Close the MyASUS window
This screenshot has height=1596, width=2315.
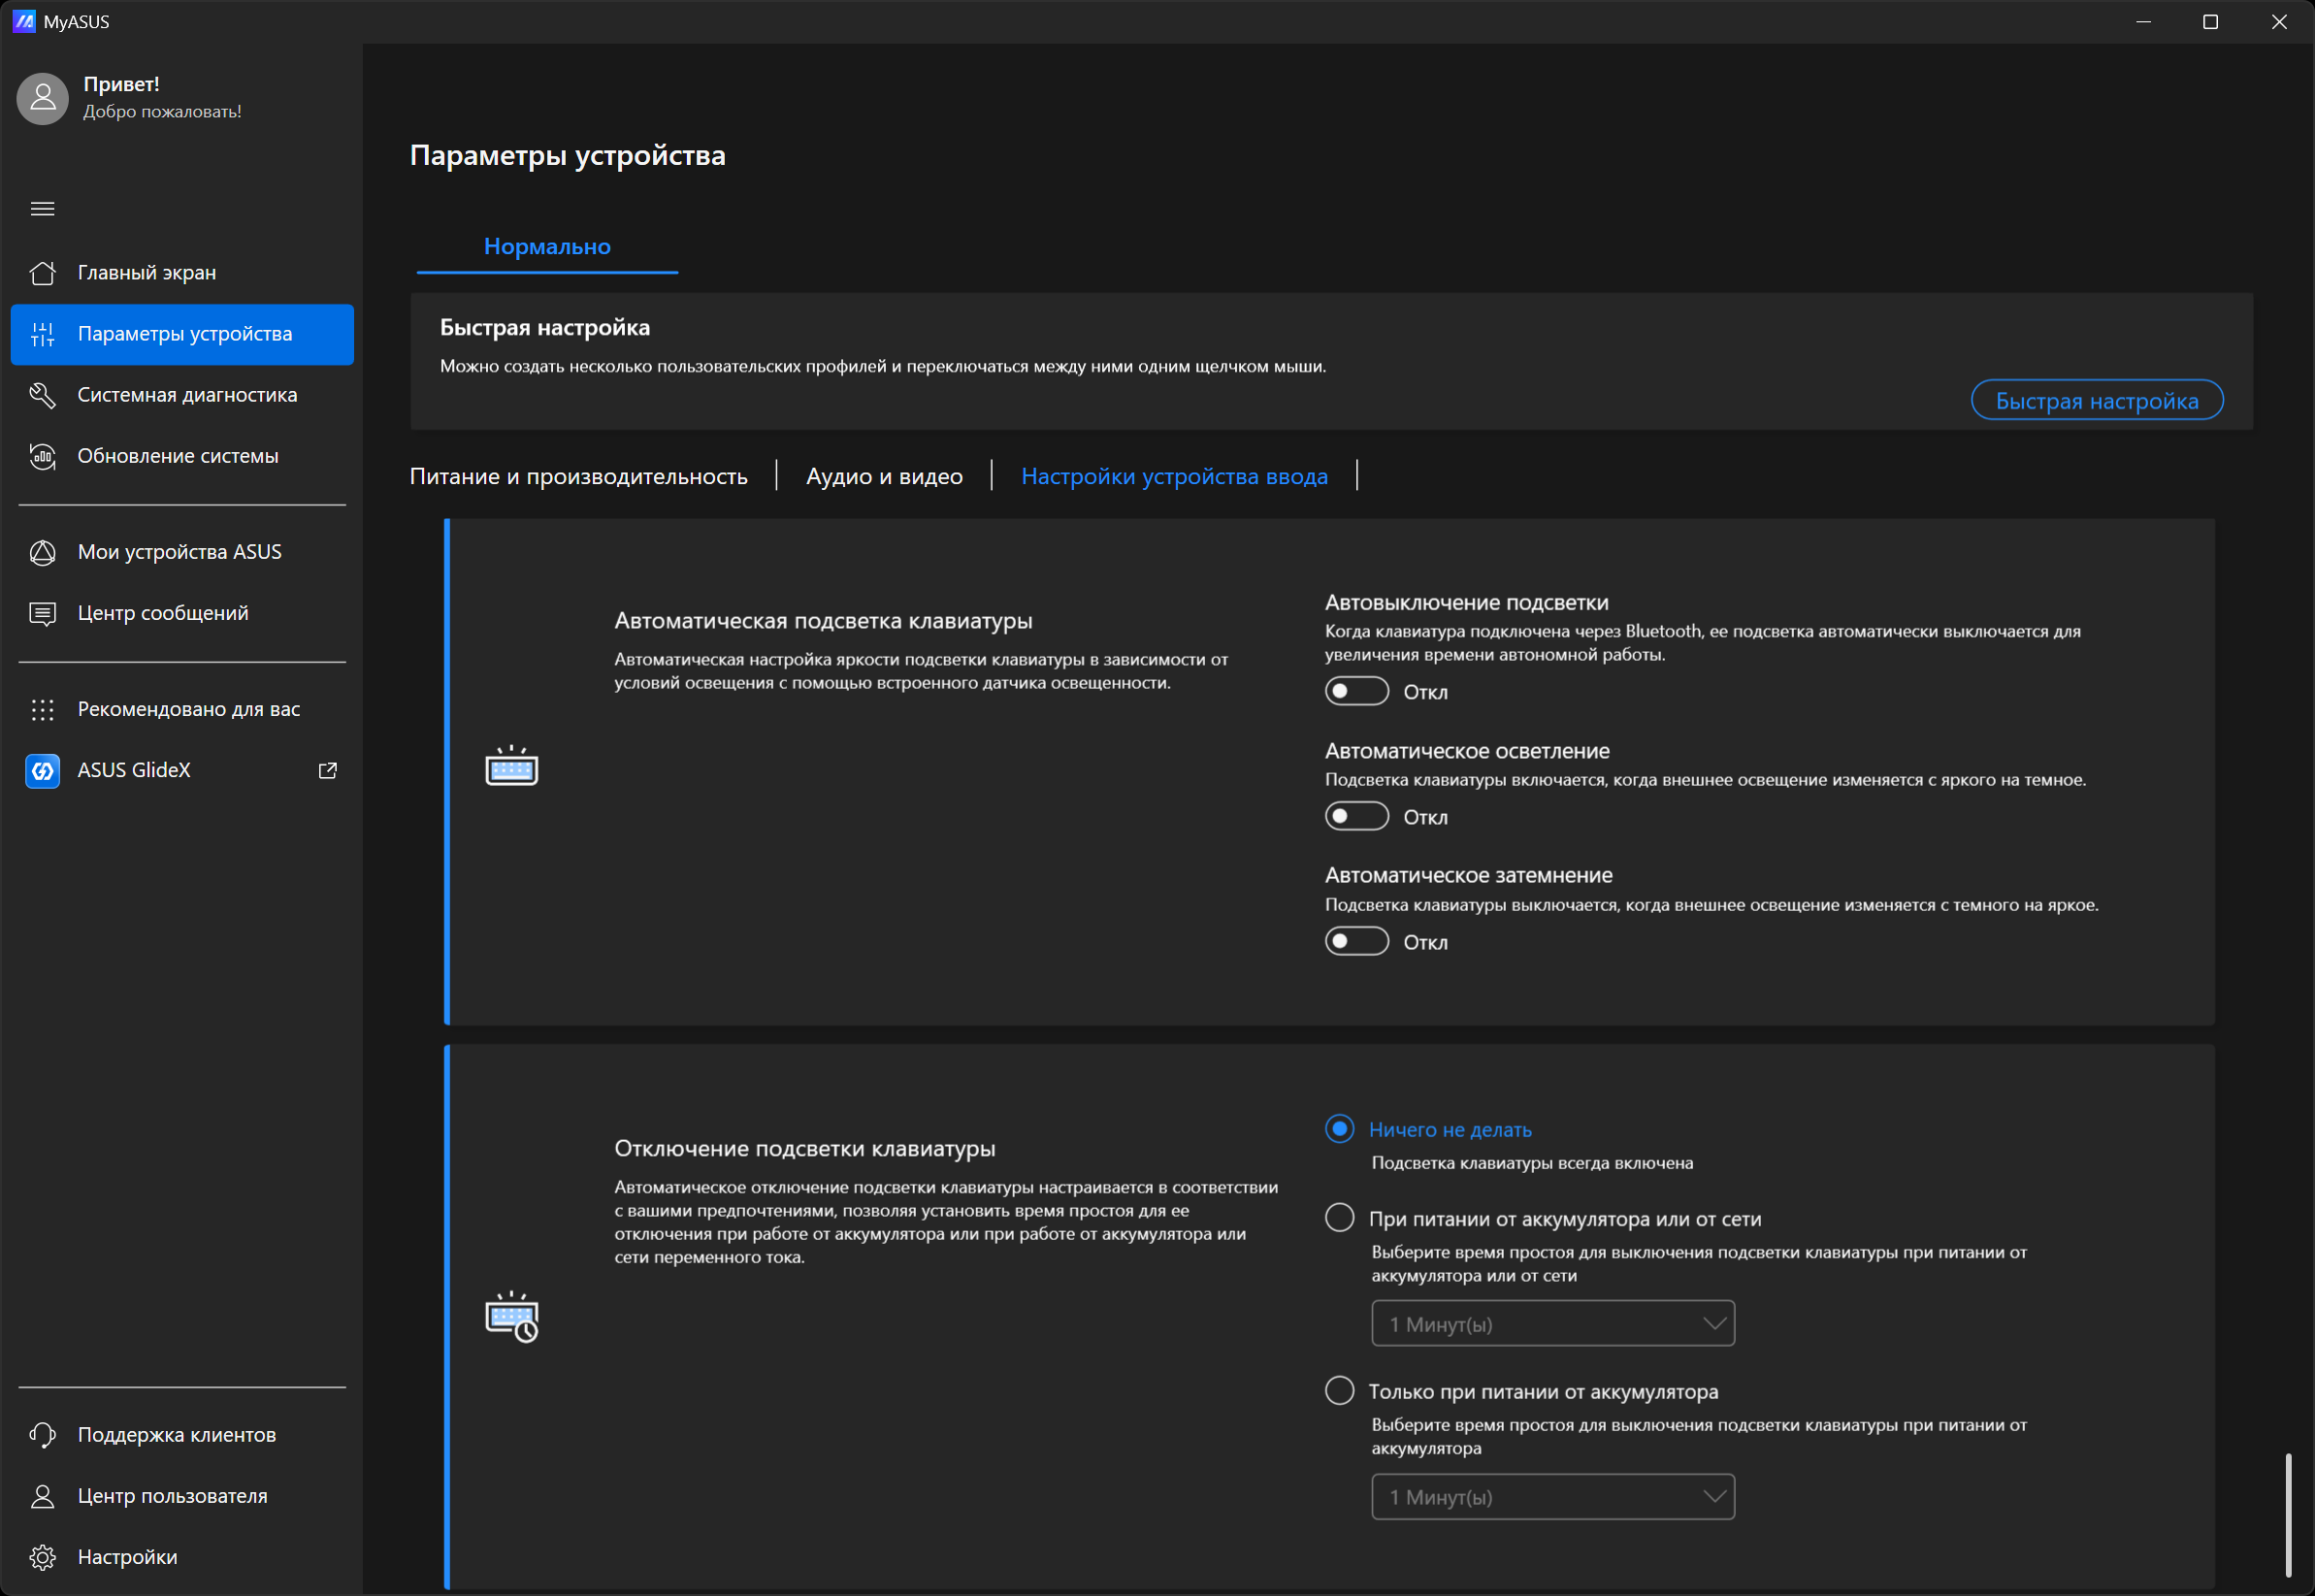tap(2280, 21)
